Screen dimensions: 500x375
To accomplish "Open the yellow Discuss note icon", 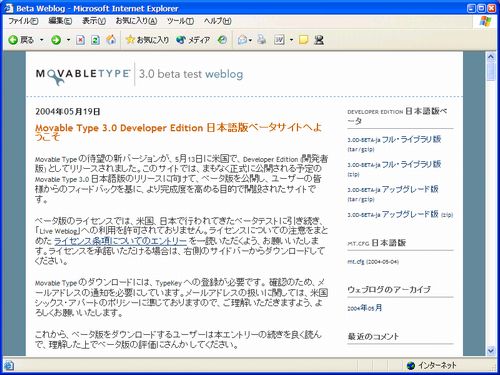I will click(x=303, y=40).
